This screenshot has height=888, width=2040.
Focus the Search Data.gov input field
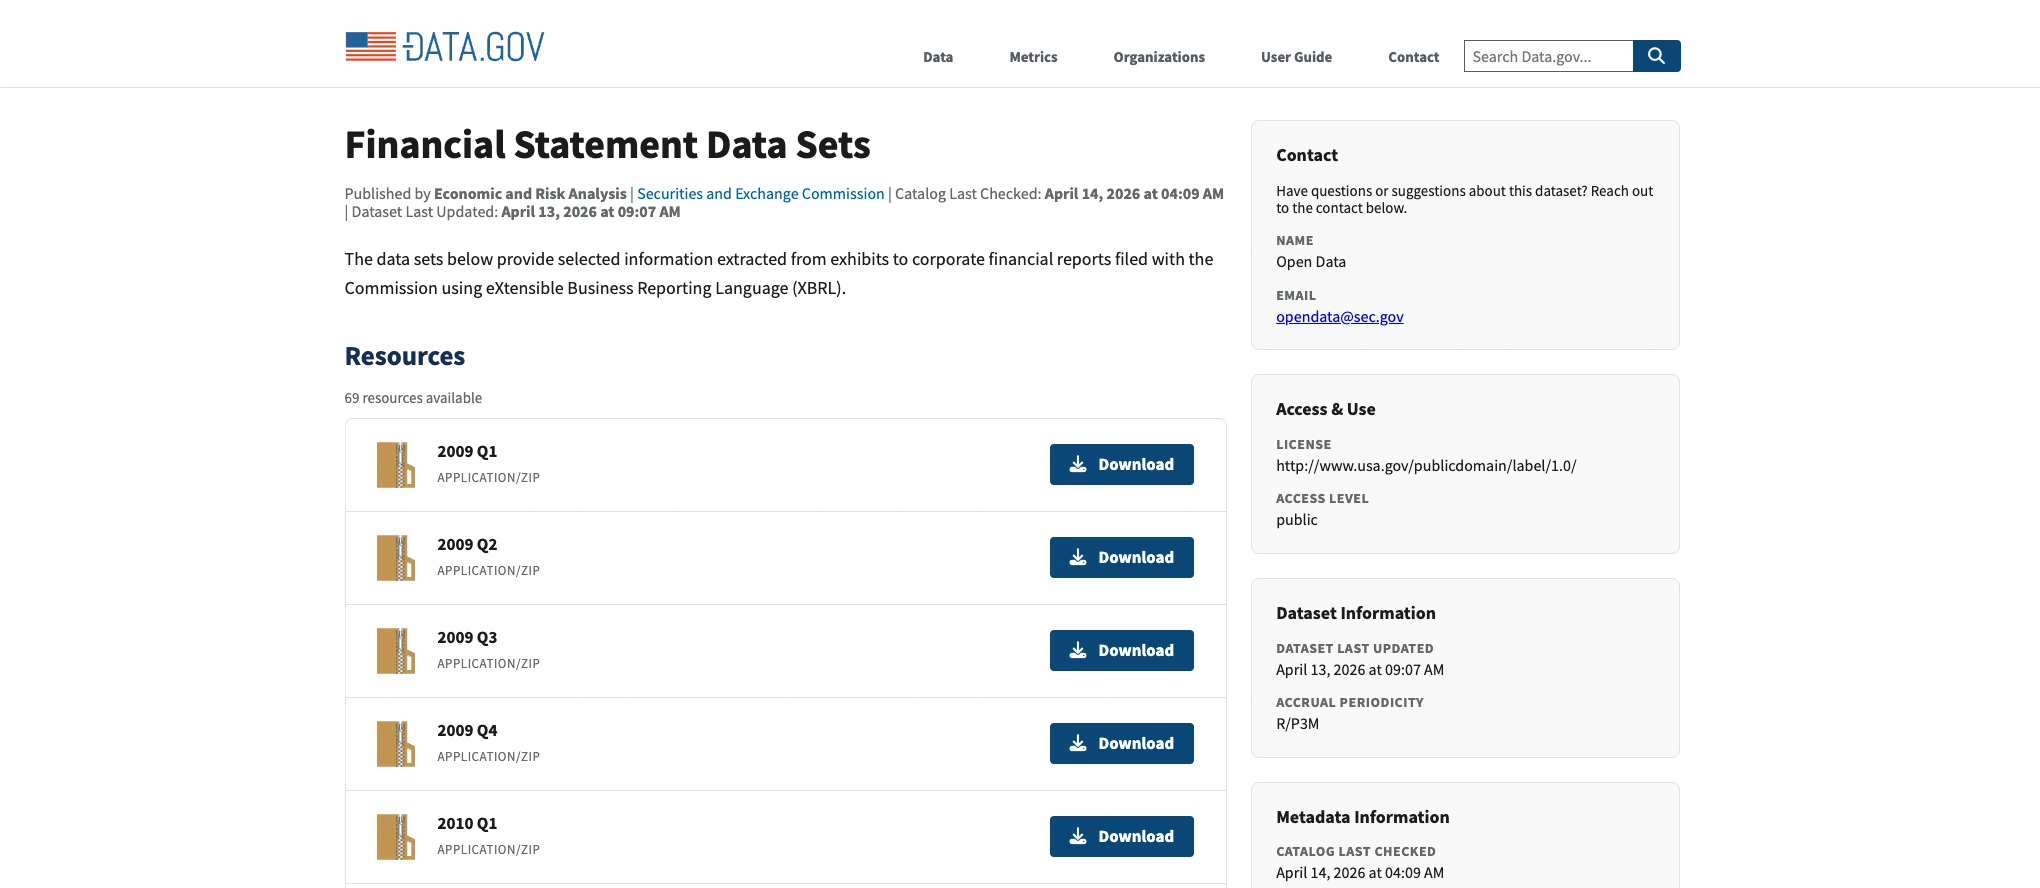point(1548,56)
